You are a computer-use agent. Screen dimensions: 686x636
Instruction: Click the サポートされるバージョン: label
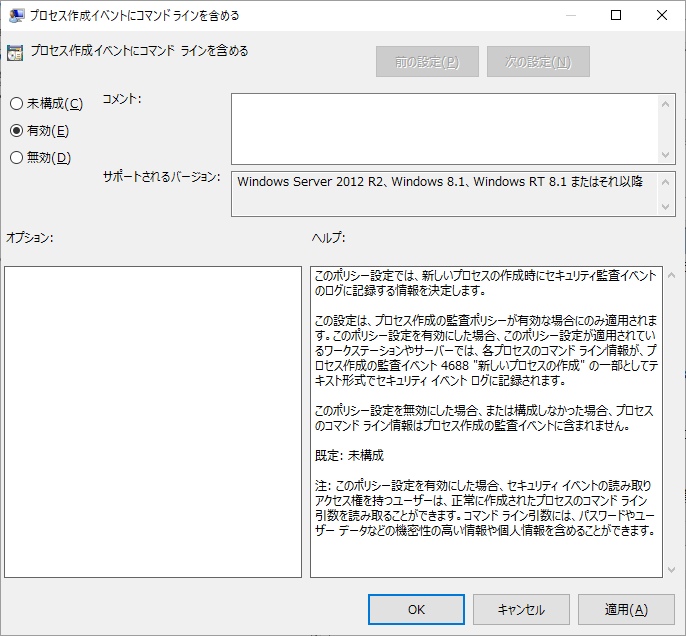[x=161, y=177]
